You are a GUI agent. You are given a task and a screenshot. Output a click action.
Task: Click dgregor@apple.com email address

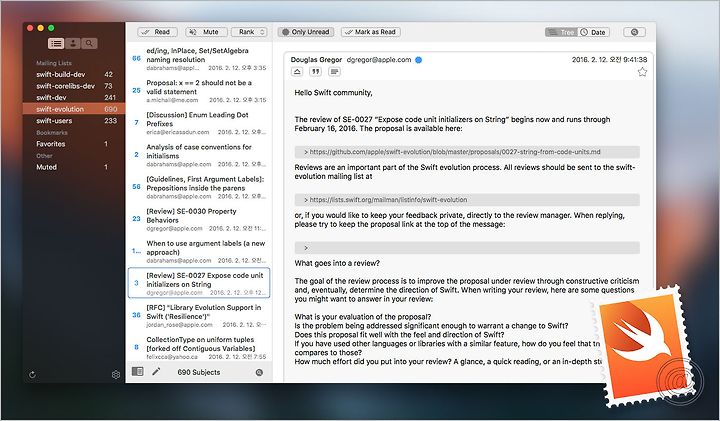pos(379,60)
